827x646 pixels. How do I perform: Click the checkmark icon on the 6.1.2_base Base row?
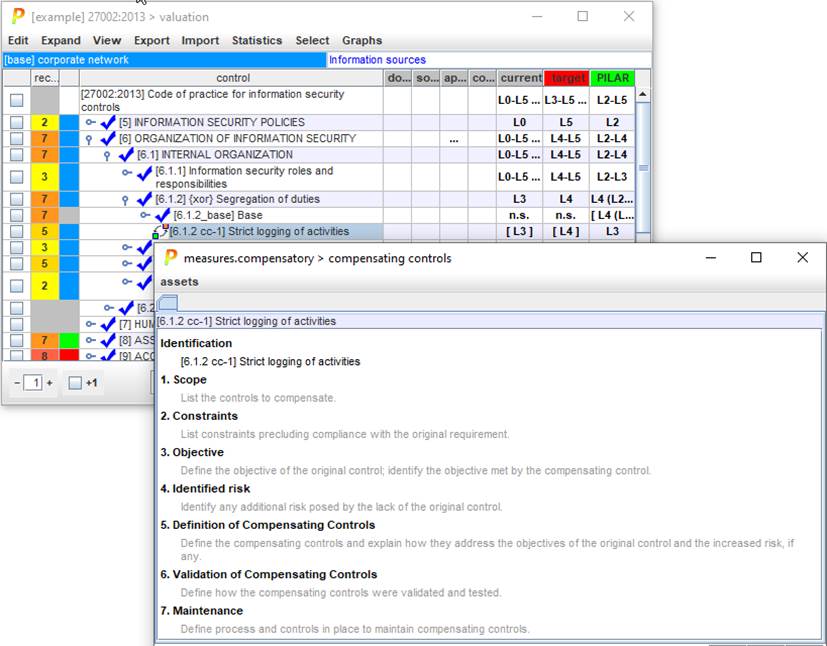(162, 215)
